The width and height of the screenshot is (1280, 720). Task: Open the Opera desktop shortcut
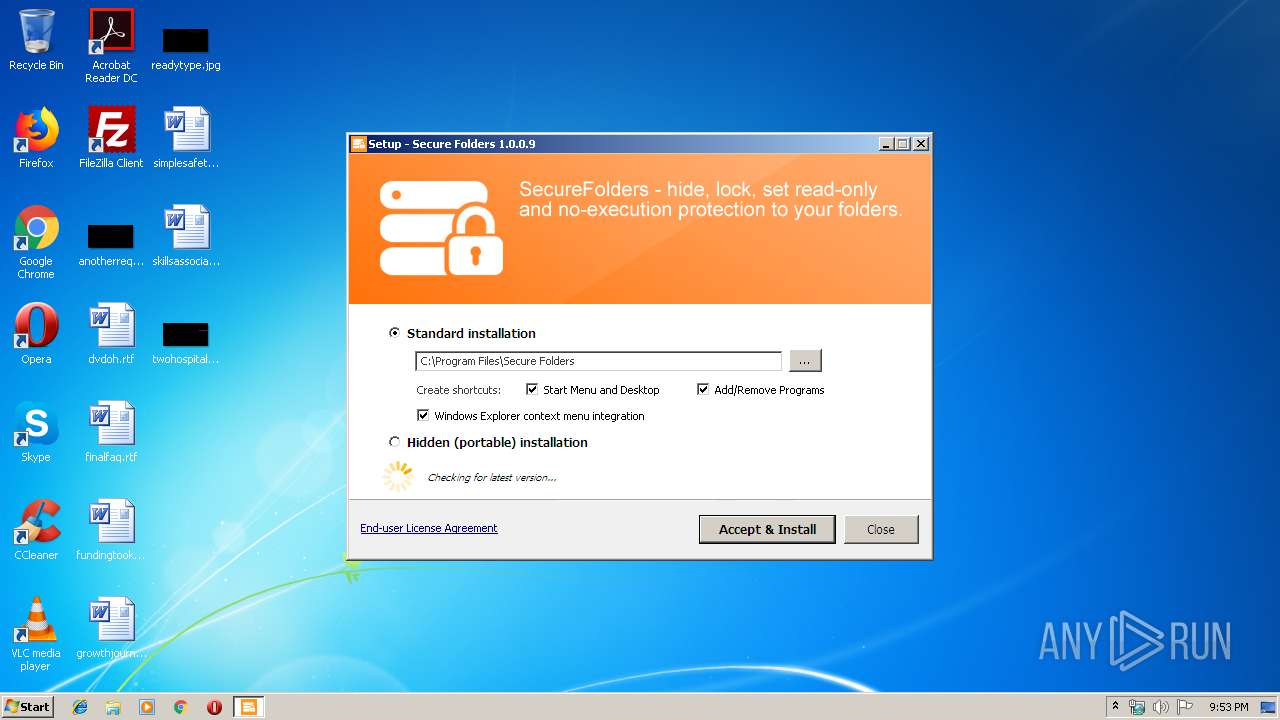36,334
